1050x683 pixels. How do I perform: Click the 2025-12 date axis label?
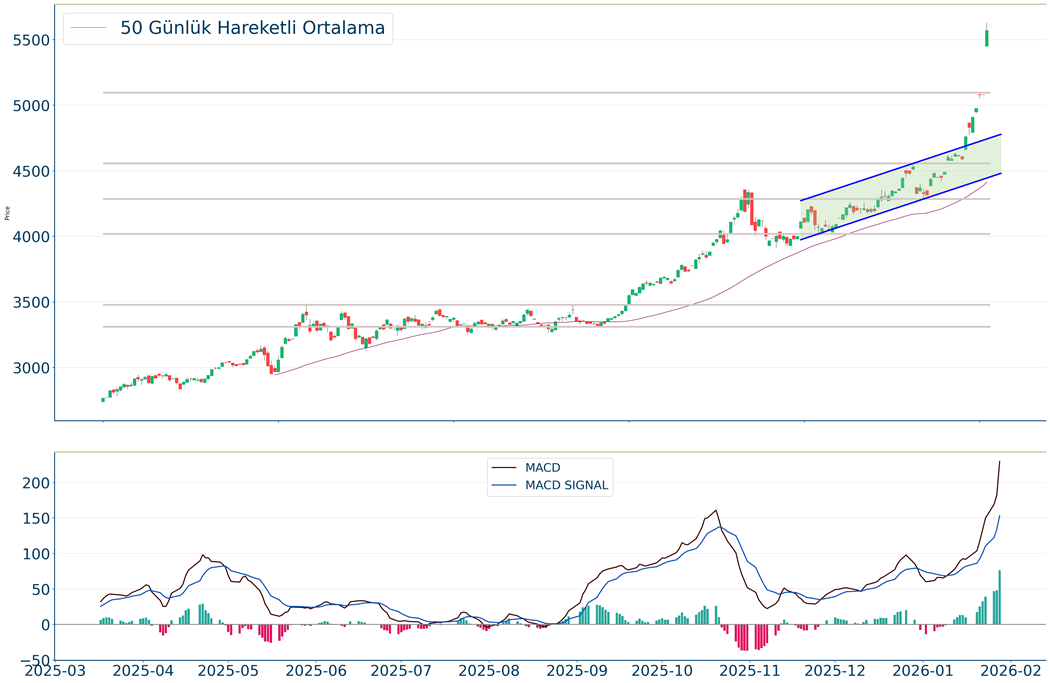click(x=837, y=669)
